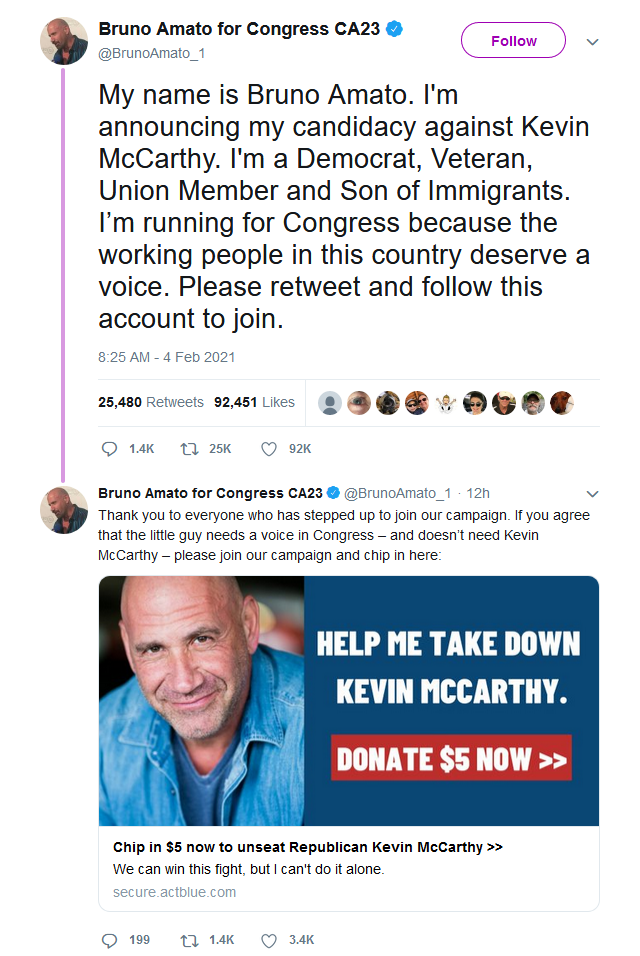Click verified badge in the second tweet
The height and width of the screenshot is (956, 640).
point(333,493)
